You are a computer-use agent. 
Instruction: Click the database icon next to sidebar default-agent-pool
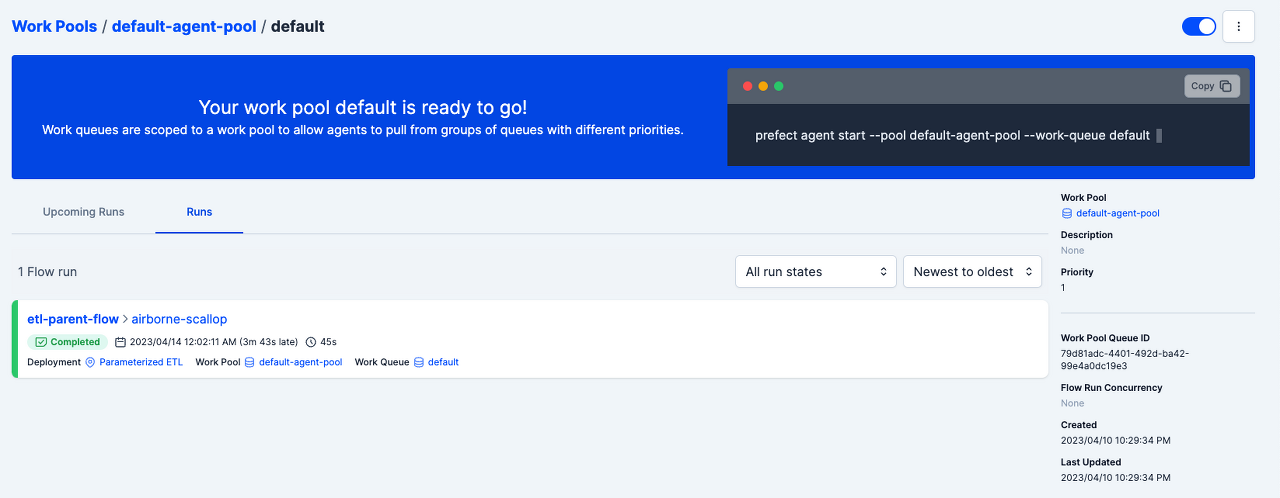[x=1066, y=213]
